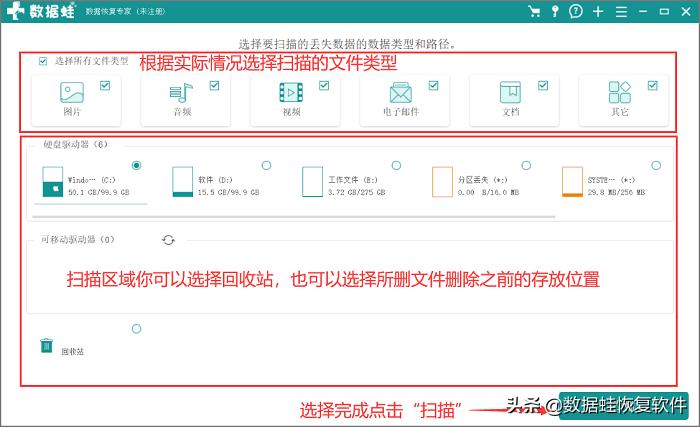Screen dimensions: 700x427
Task: Click the 文档 document icon
Action: point(510,92)
